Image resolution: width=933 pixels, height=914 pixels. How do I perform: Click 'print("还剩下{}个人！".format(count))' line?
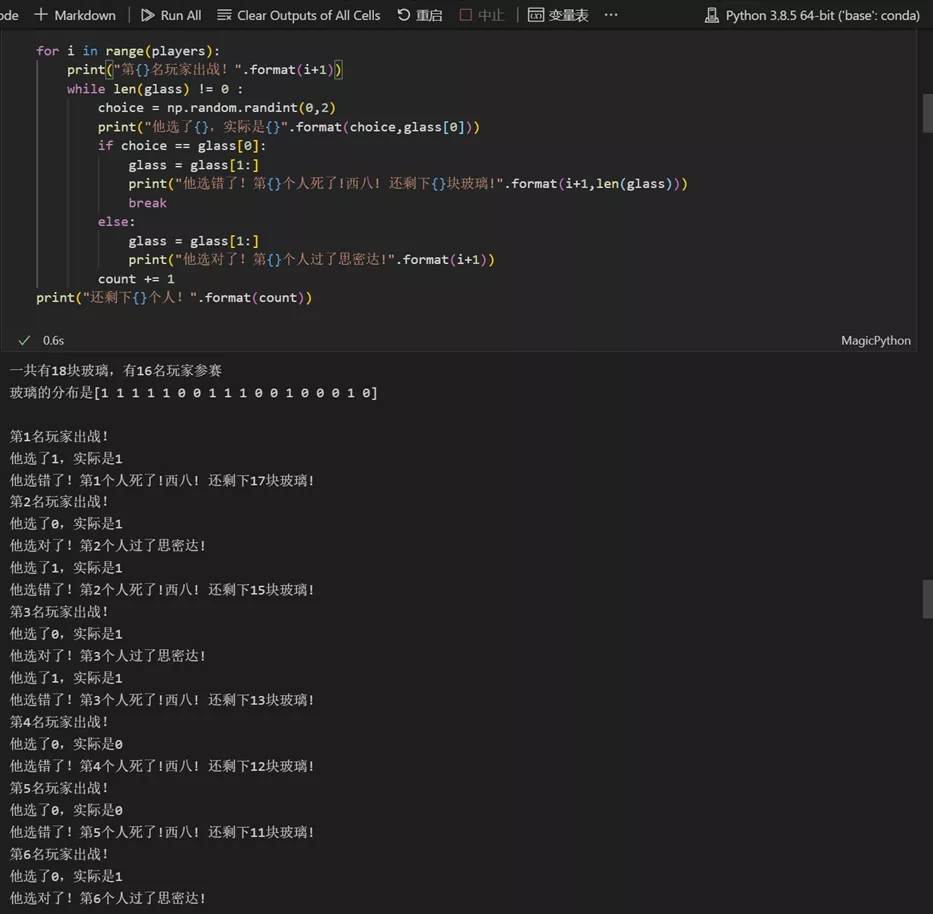(174, 298)
